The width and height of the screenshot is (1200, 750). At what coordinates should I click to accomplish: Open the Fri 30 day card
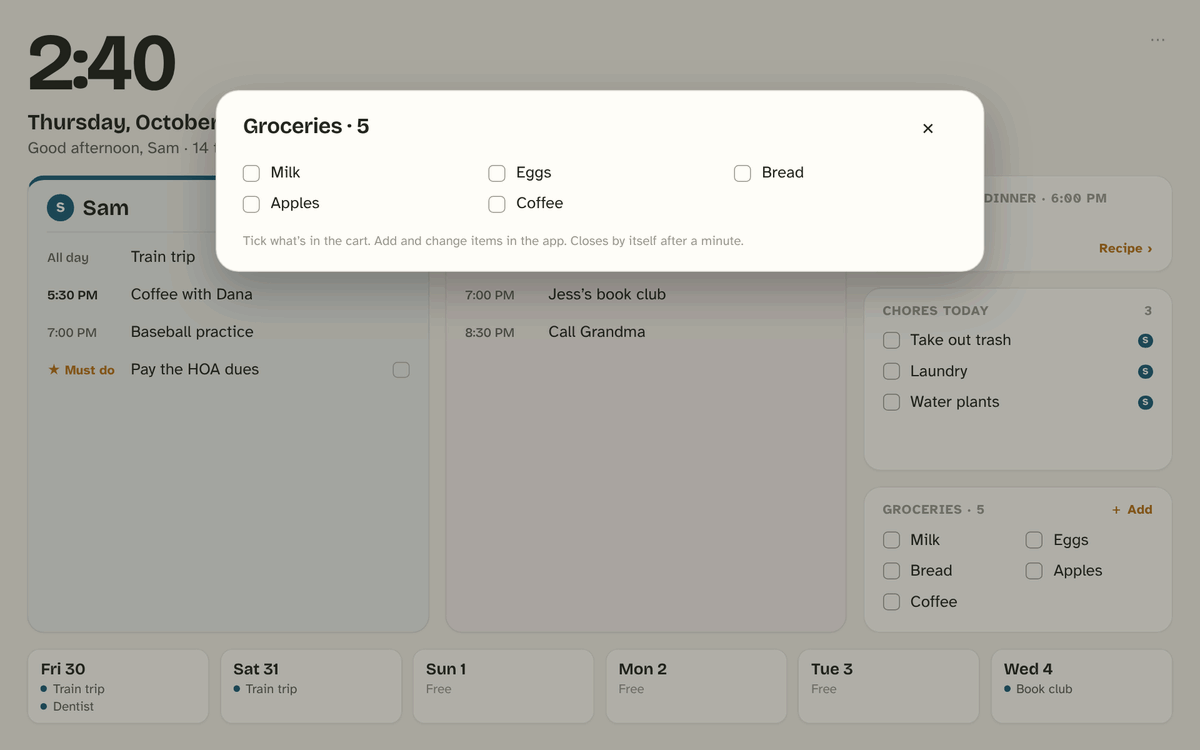[118, 687]
